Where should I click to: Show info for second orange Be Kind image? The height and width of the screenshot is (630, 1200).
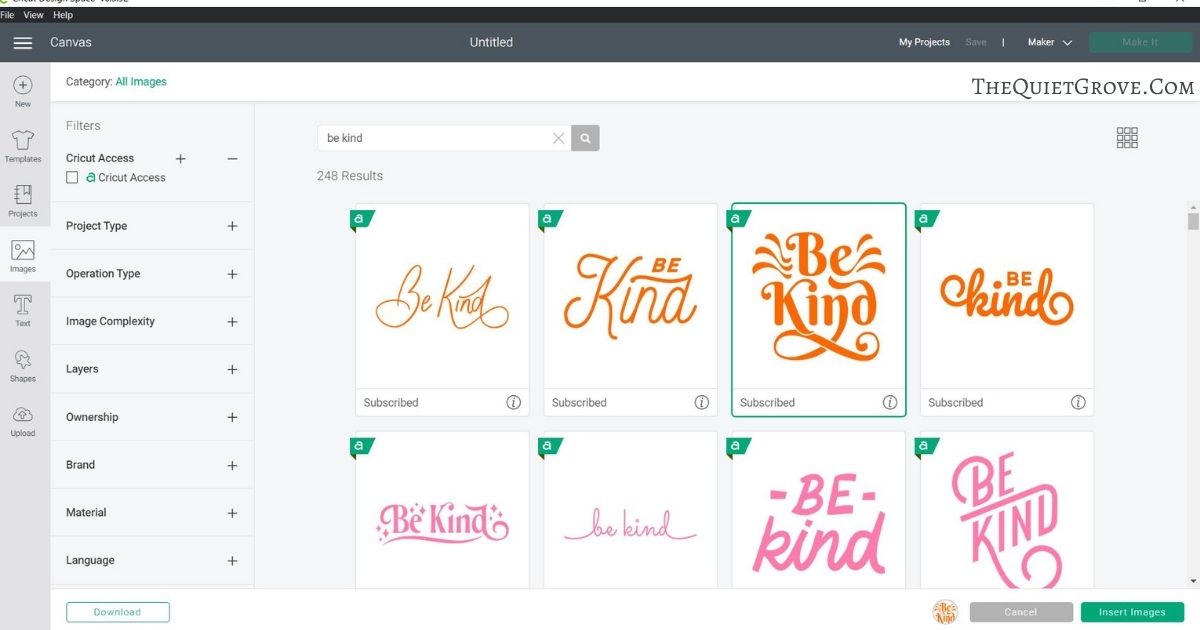[702, 403]
